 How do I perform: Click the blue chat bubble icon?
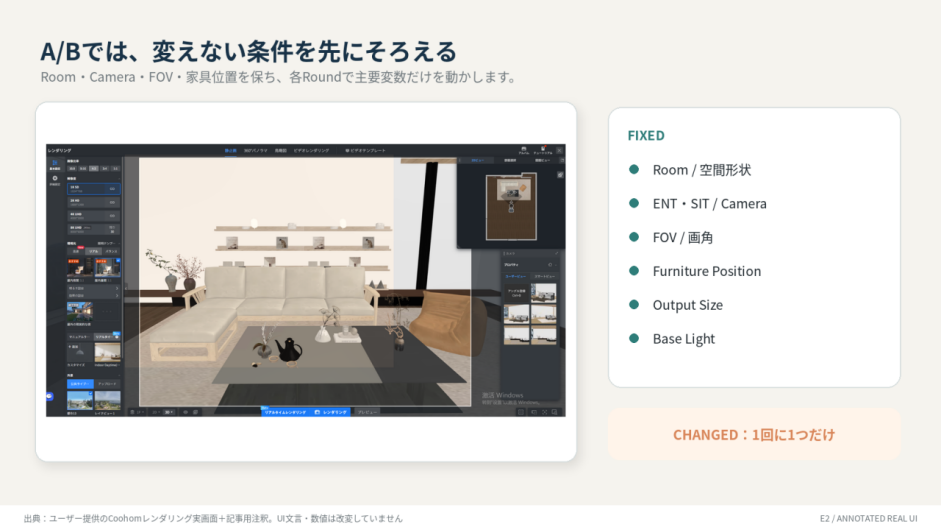pos(49,397)
